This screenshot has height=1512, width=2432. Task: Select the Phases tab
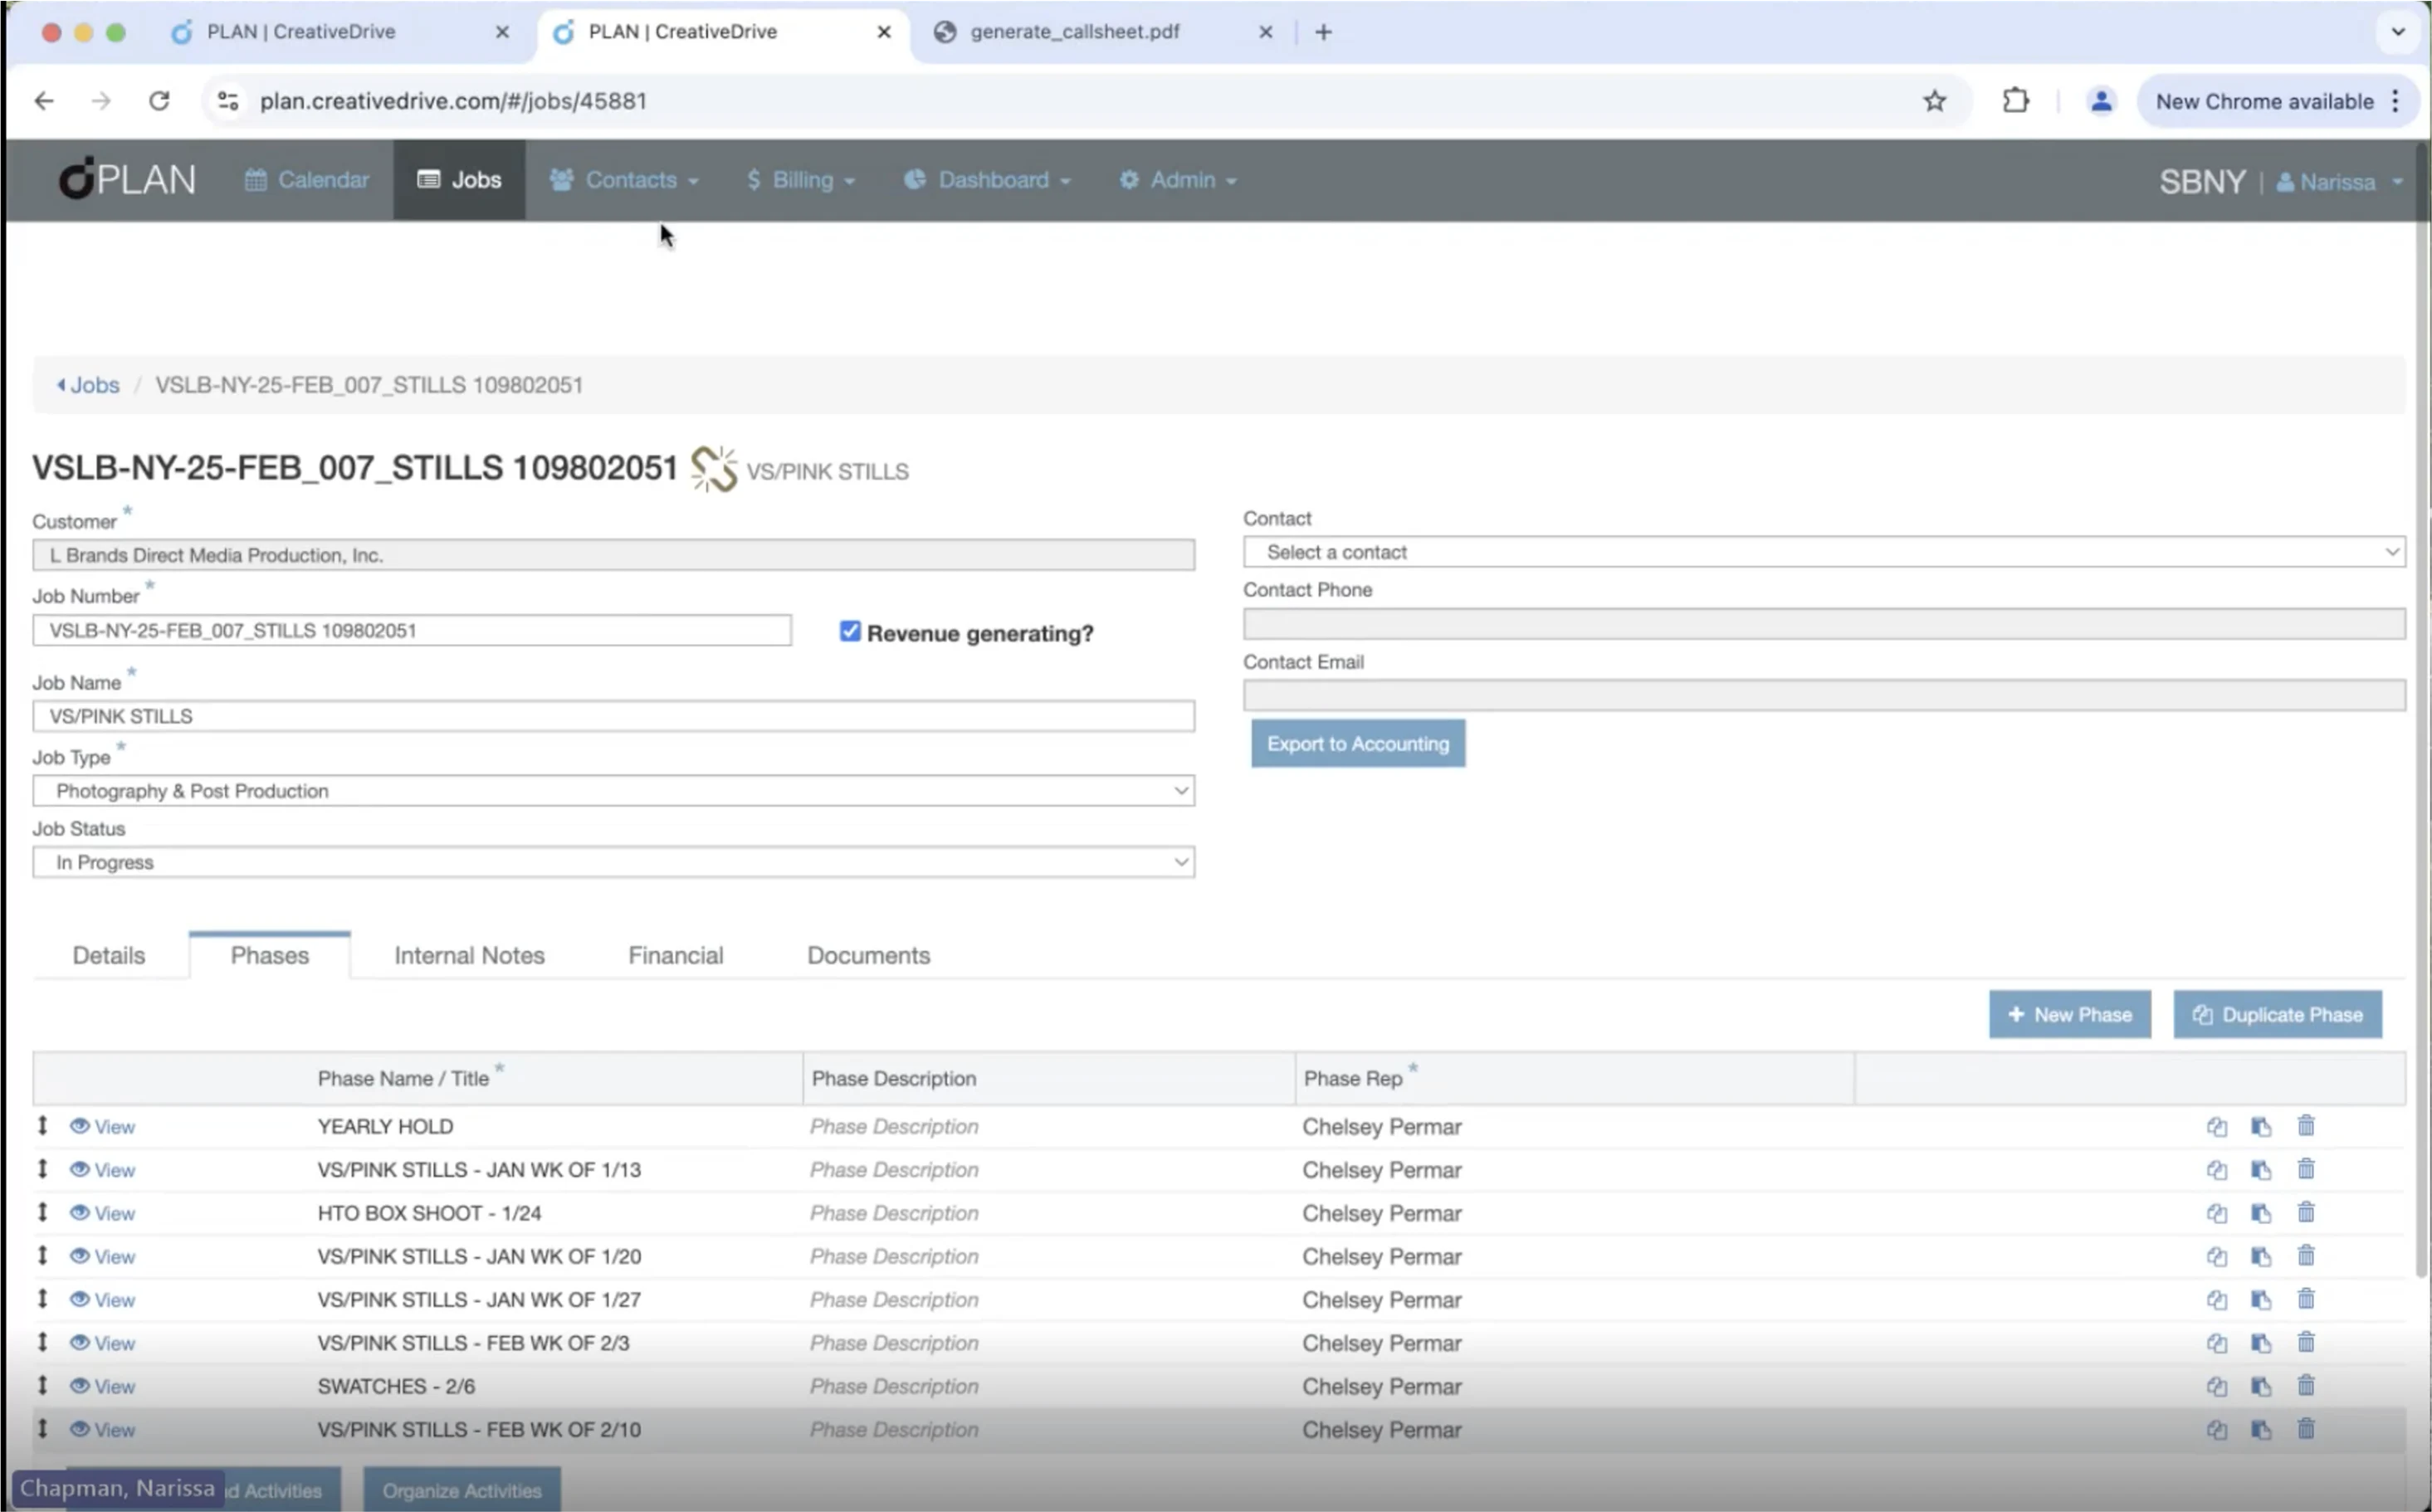(270, 955)
